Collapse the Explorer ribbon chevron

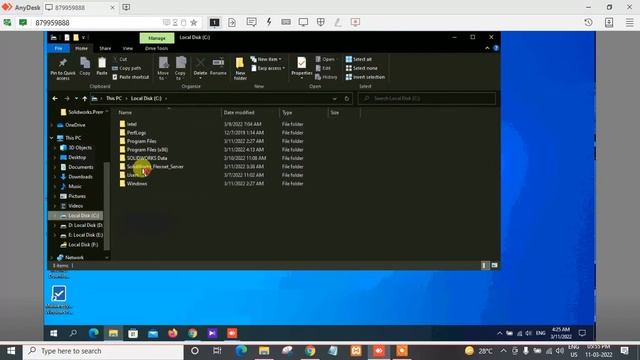click(487, 48)
